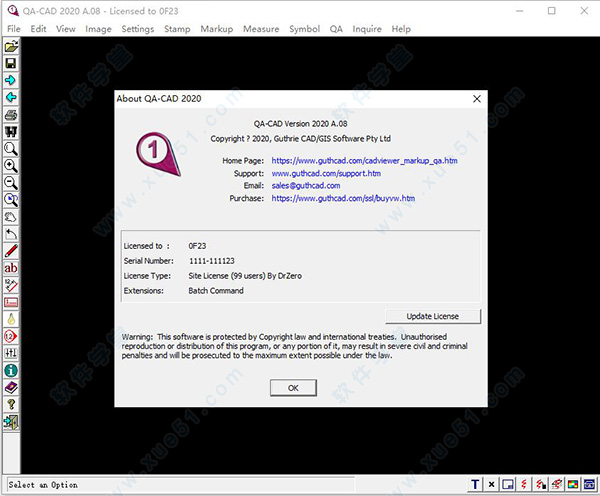Viewport: 600px width, 496px height.
Task: Open the Purchase buyvw.htm link
Action: pos(343,198)
